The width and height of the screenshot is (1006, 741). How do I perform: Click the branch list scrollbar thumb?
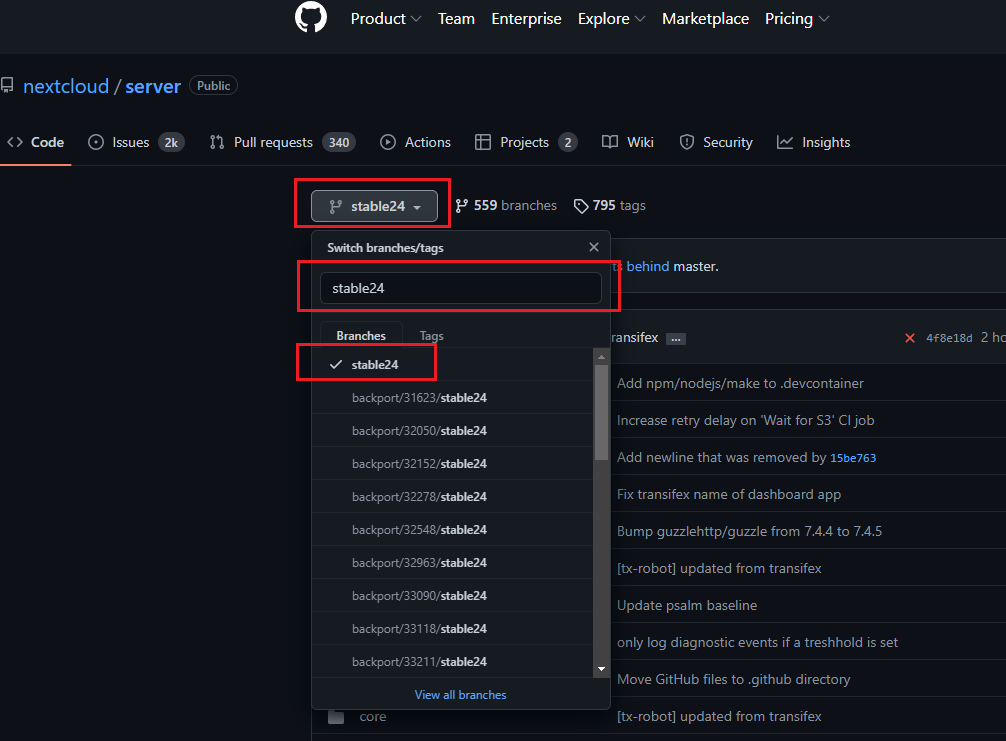coord(601,413)
